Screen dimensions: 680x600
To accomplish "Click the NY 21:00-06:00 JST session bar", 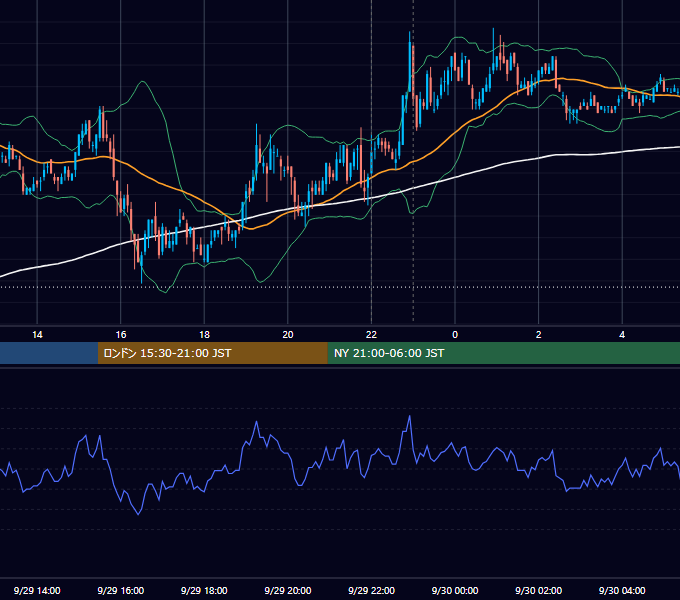I will (x=503, y=353).
